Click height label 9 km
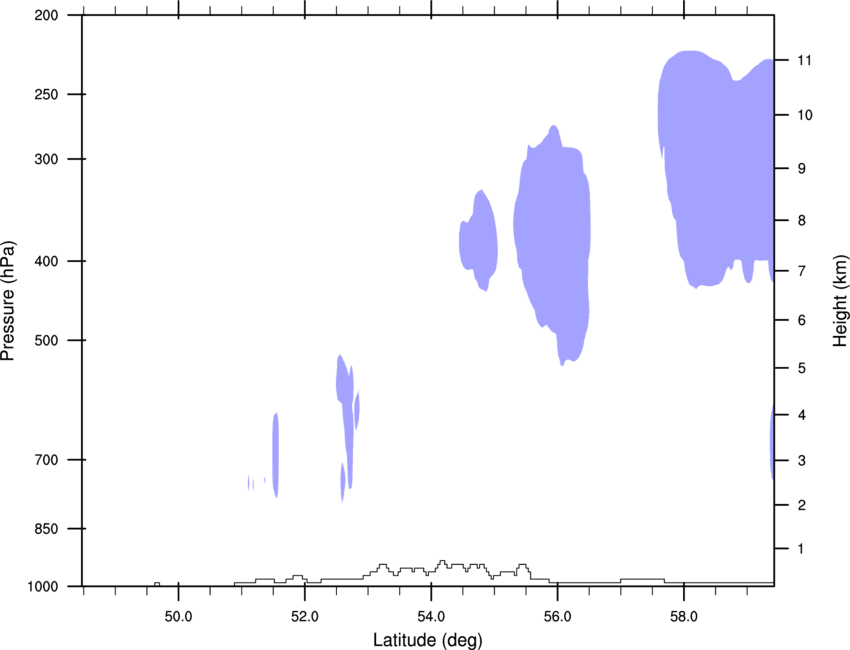 pyautogui.click(x=802, y=169)
